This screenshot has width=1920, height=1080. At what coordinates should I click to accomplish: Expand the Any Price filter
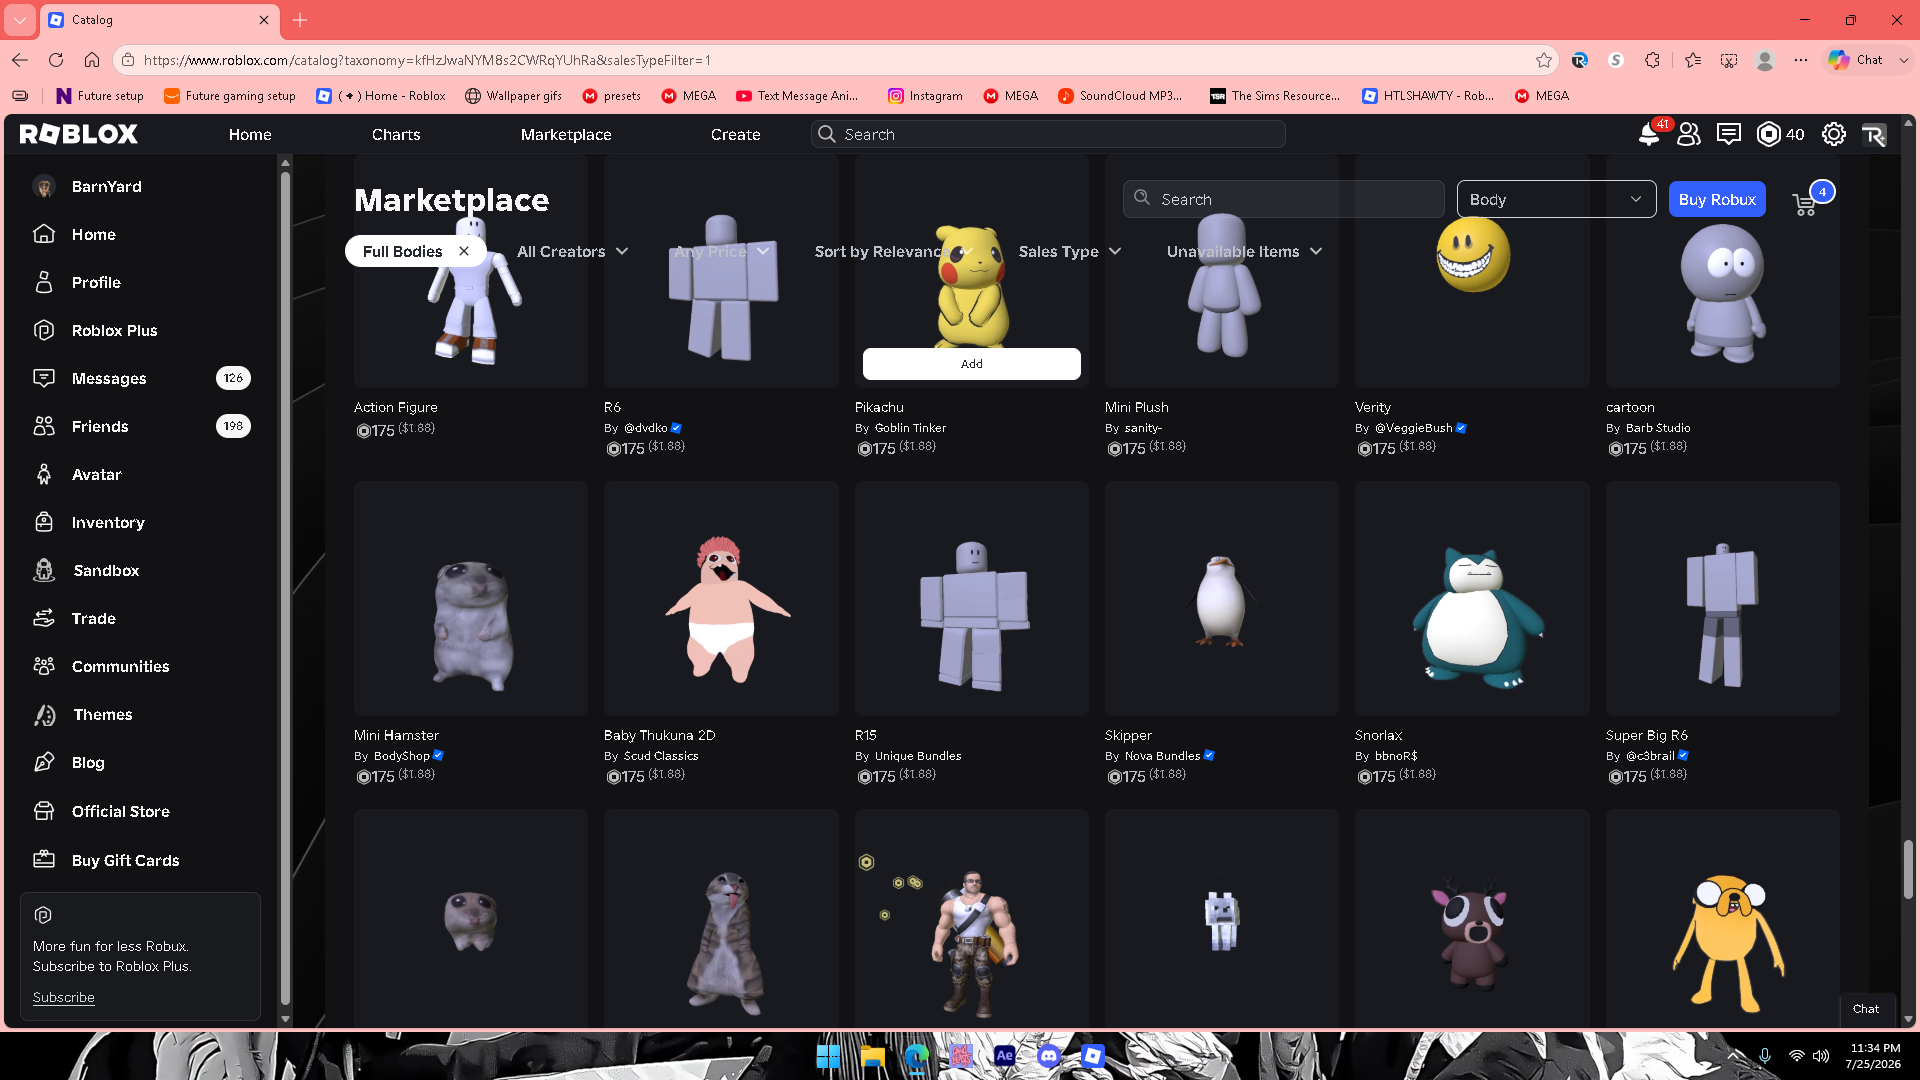click(x=721, y=251)
